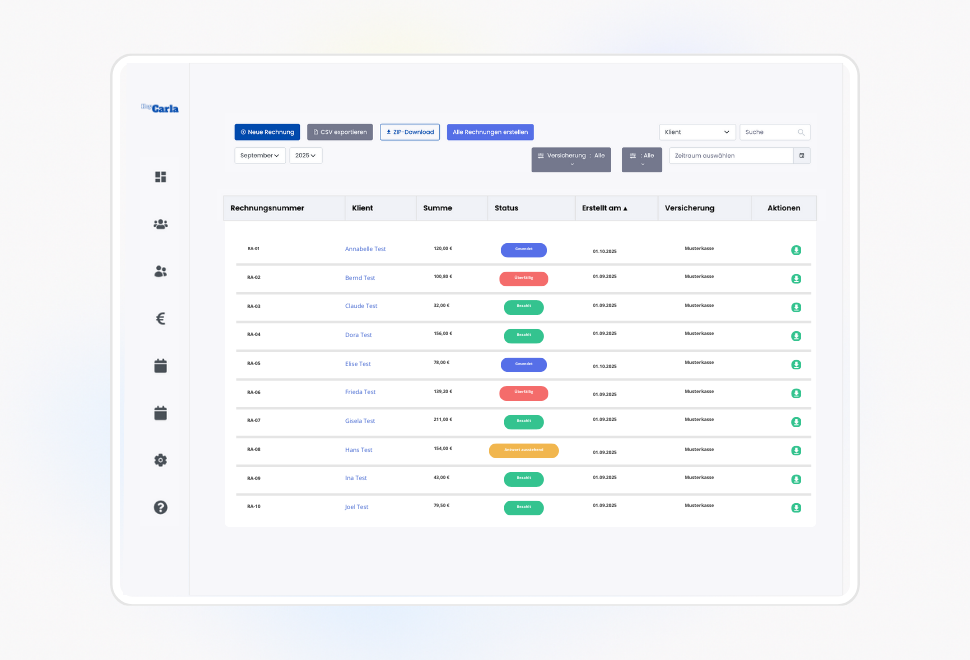Image resolution: width=970 pixels, height=660 pixels.
Task: Open the Gisela Test client link
Action: (x=360, y=421)
